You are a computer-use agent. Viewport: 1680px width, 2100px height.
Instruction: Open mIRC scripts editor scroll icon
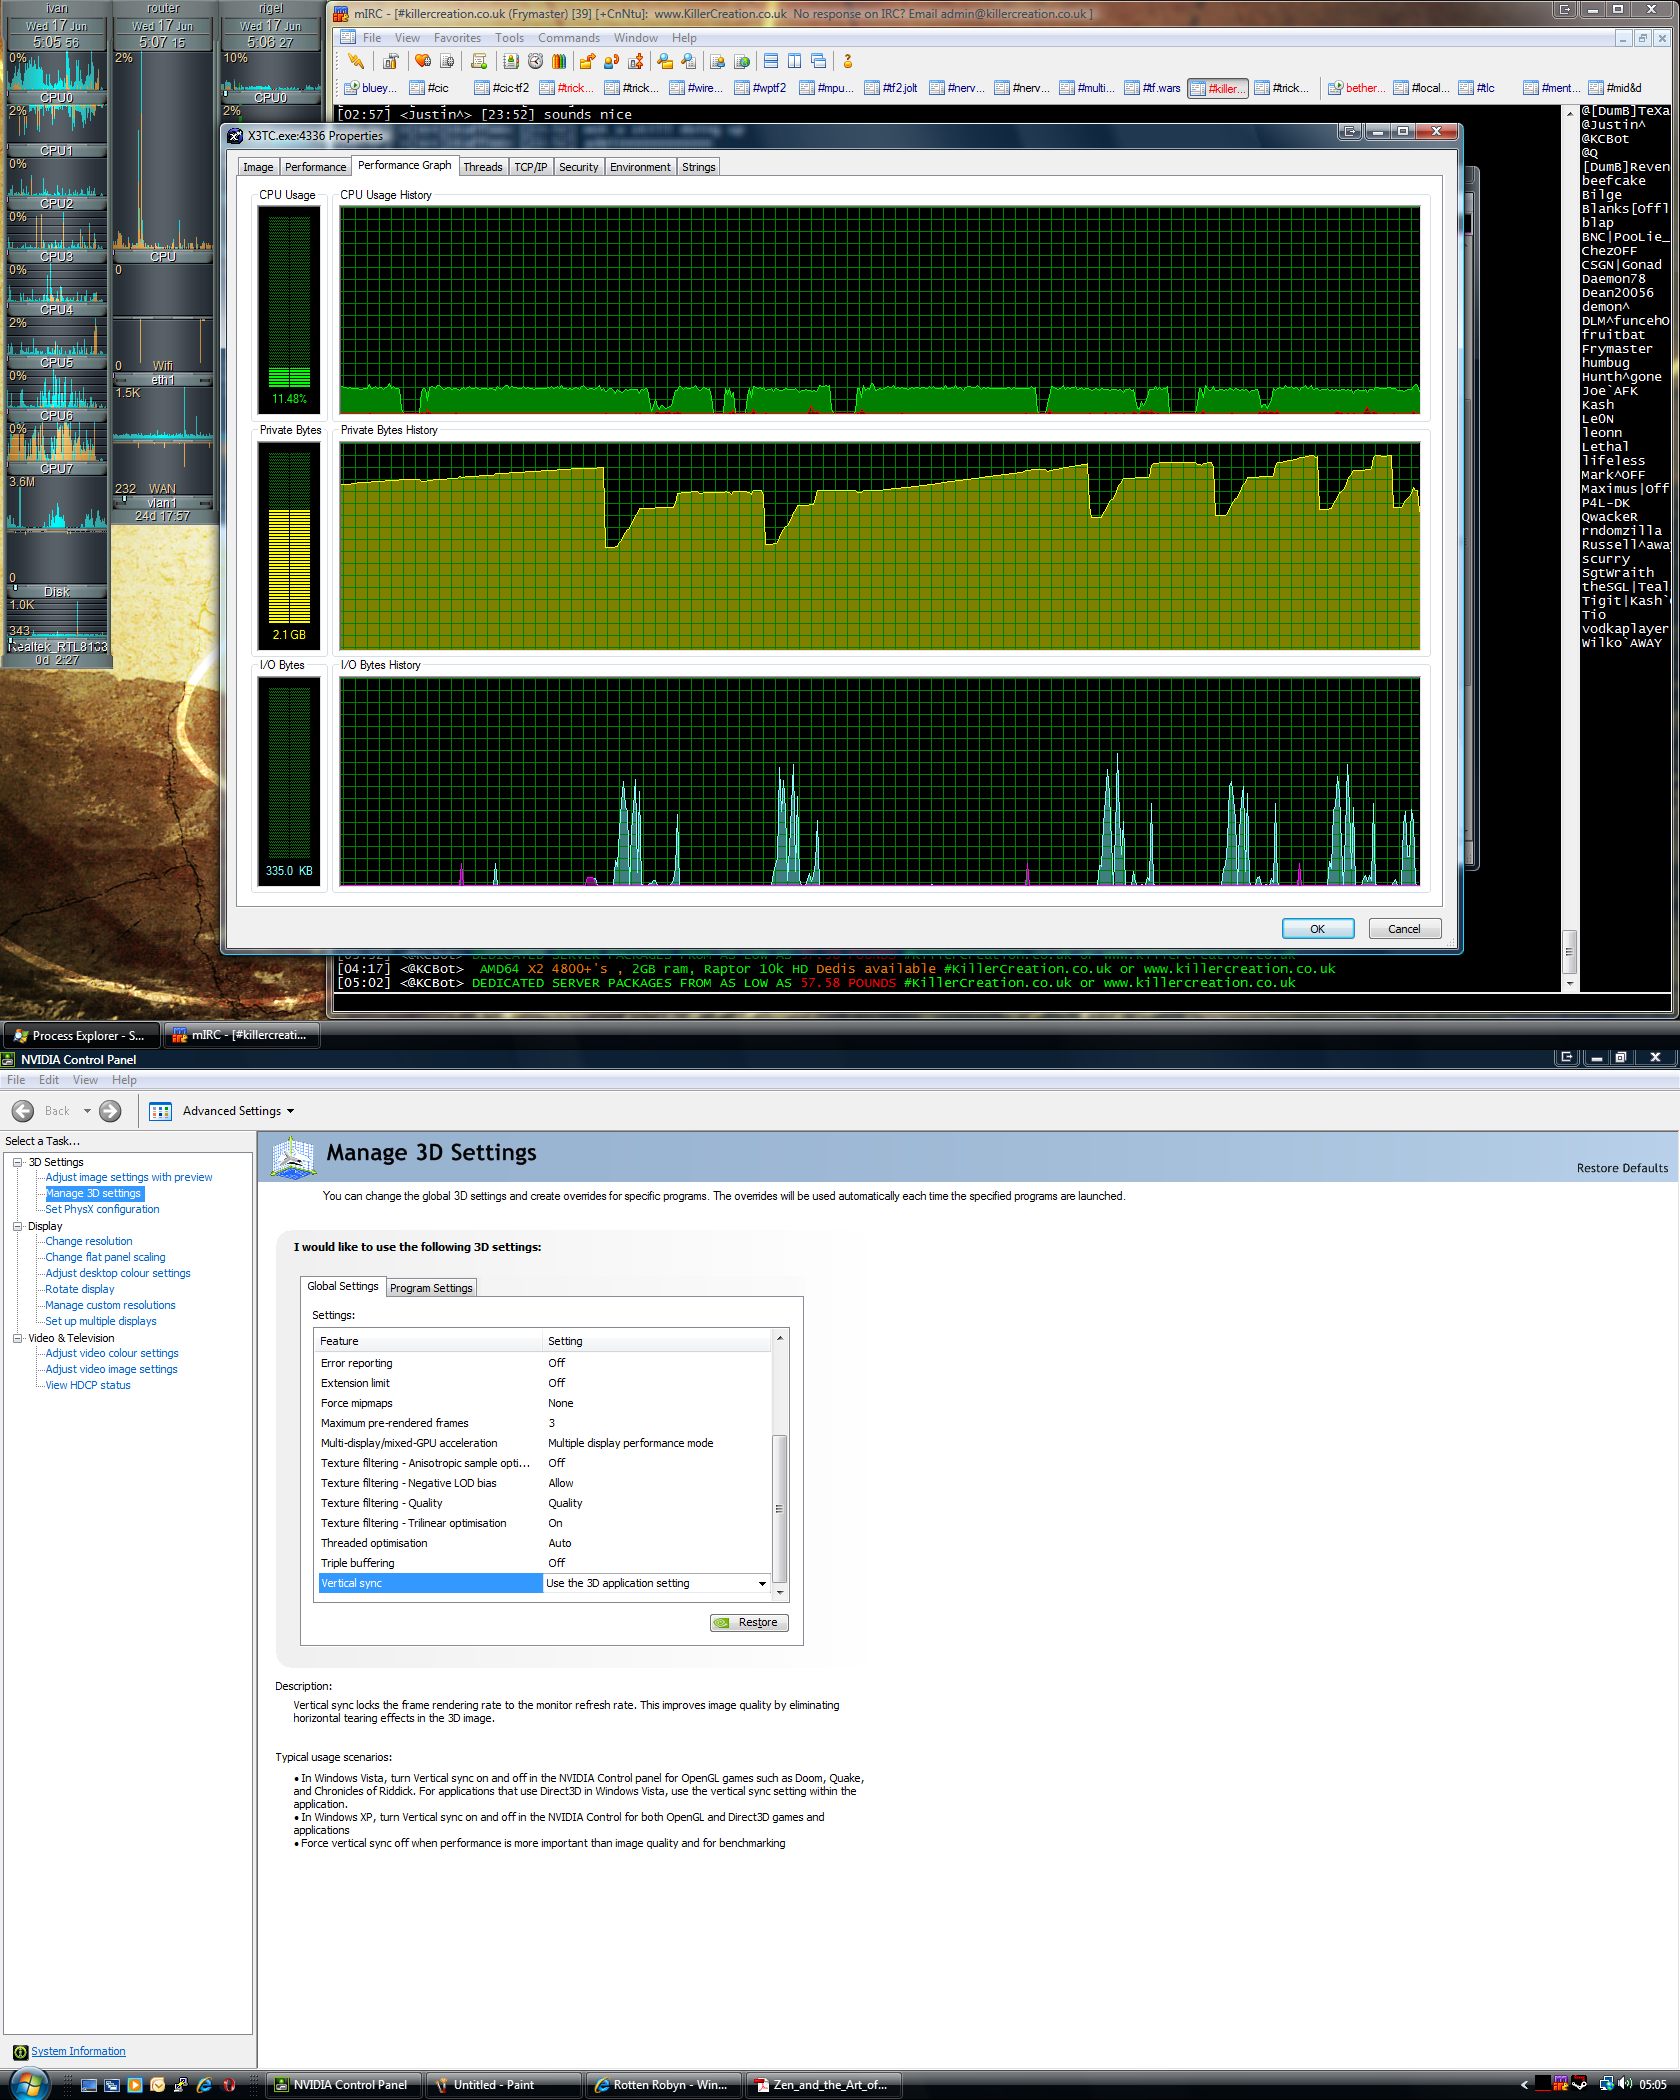(479, 61)
